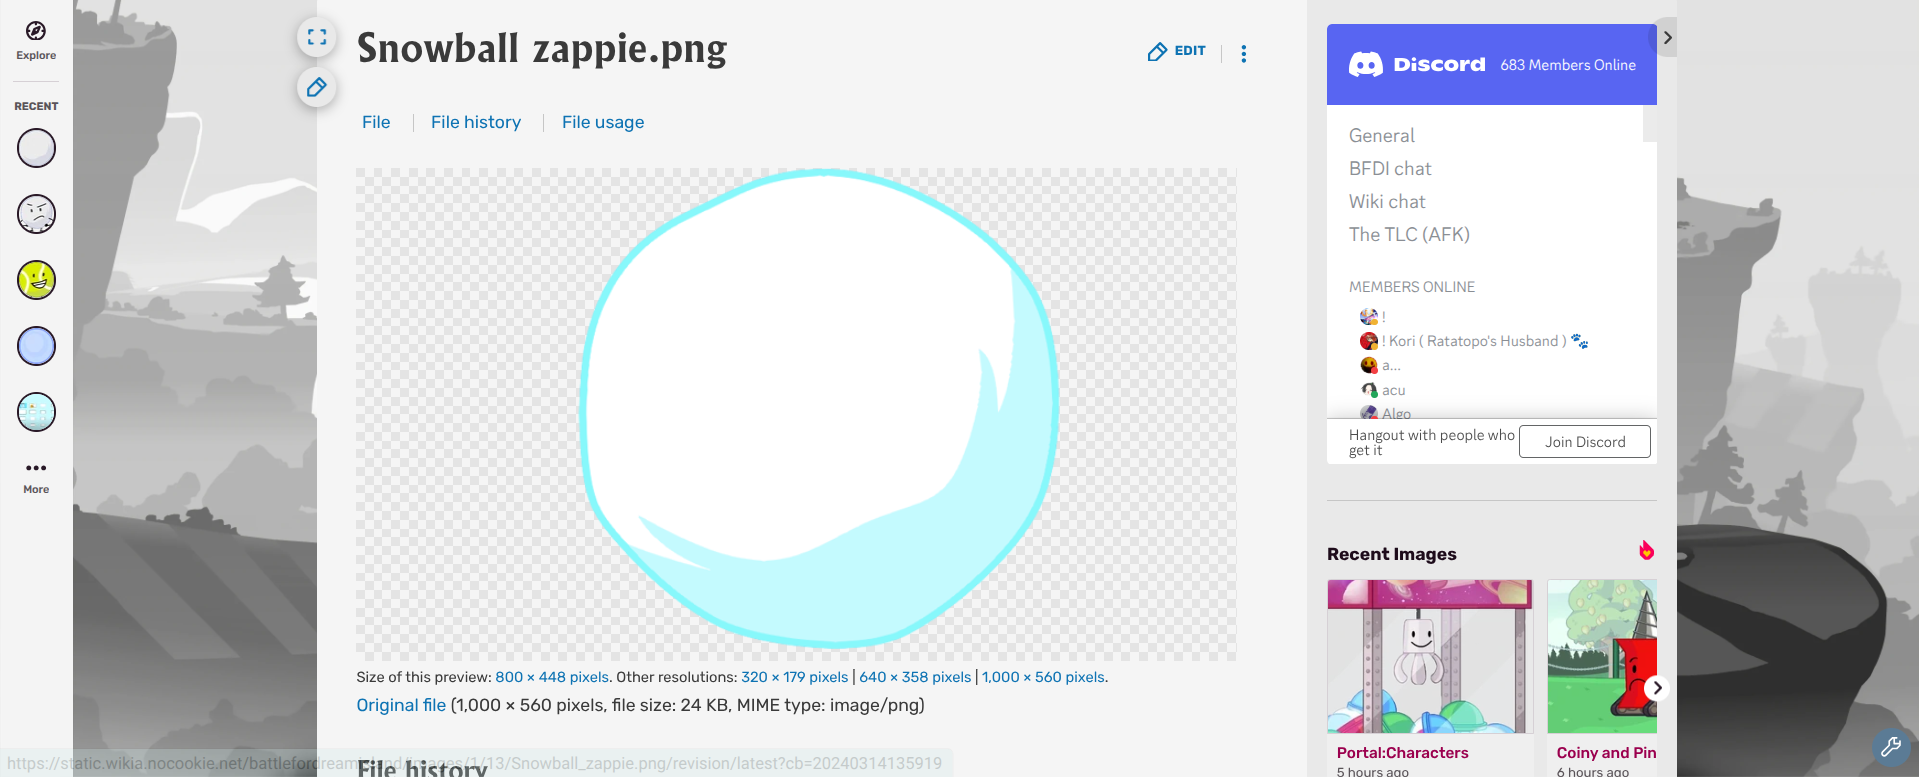Click the snowball image preview
This screenshot has width=1919, height=777.
tap(796, 414)
